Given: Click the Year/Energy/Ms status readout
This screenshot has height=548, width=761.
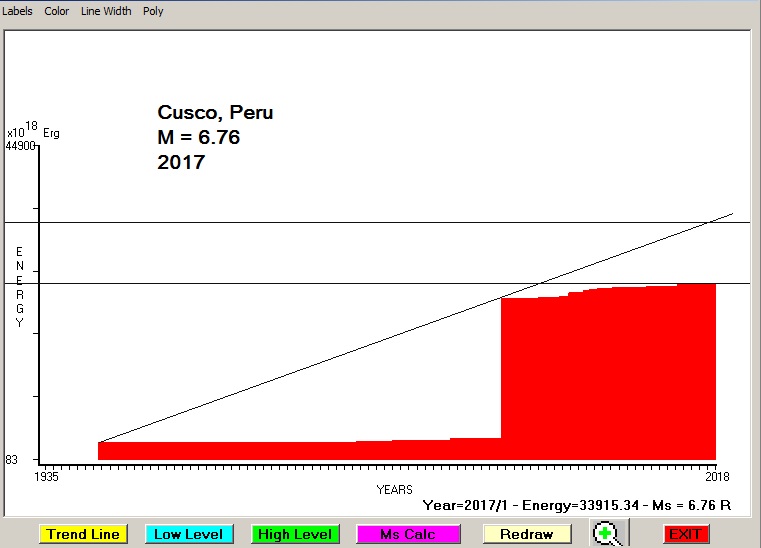Looking at the screenshot, I should [x=577, y=505].
